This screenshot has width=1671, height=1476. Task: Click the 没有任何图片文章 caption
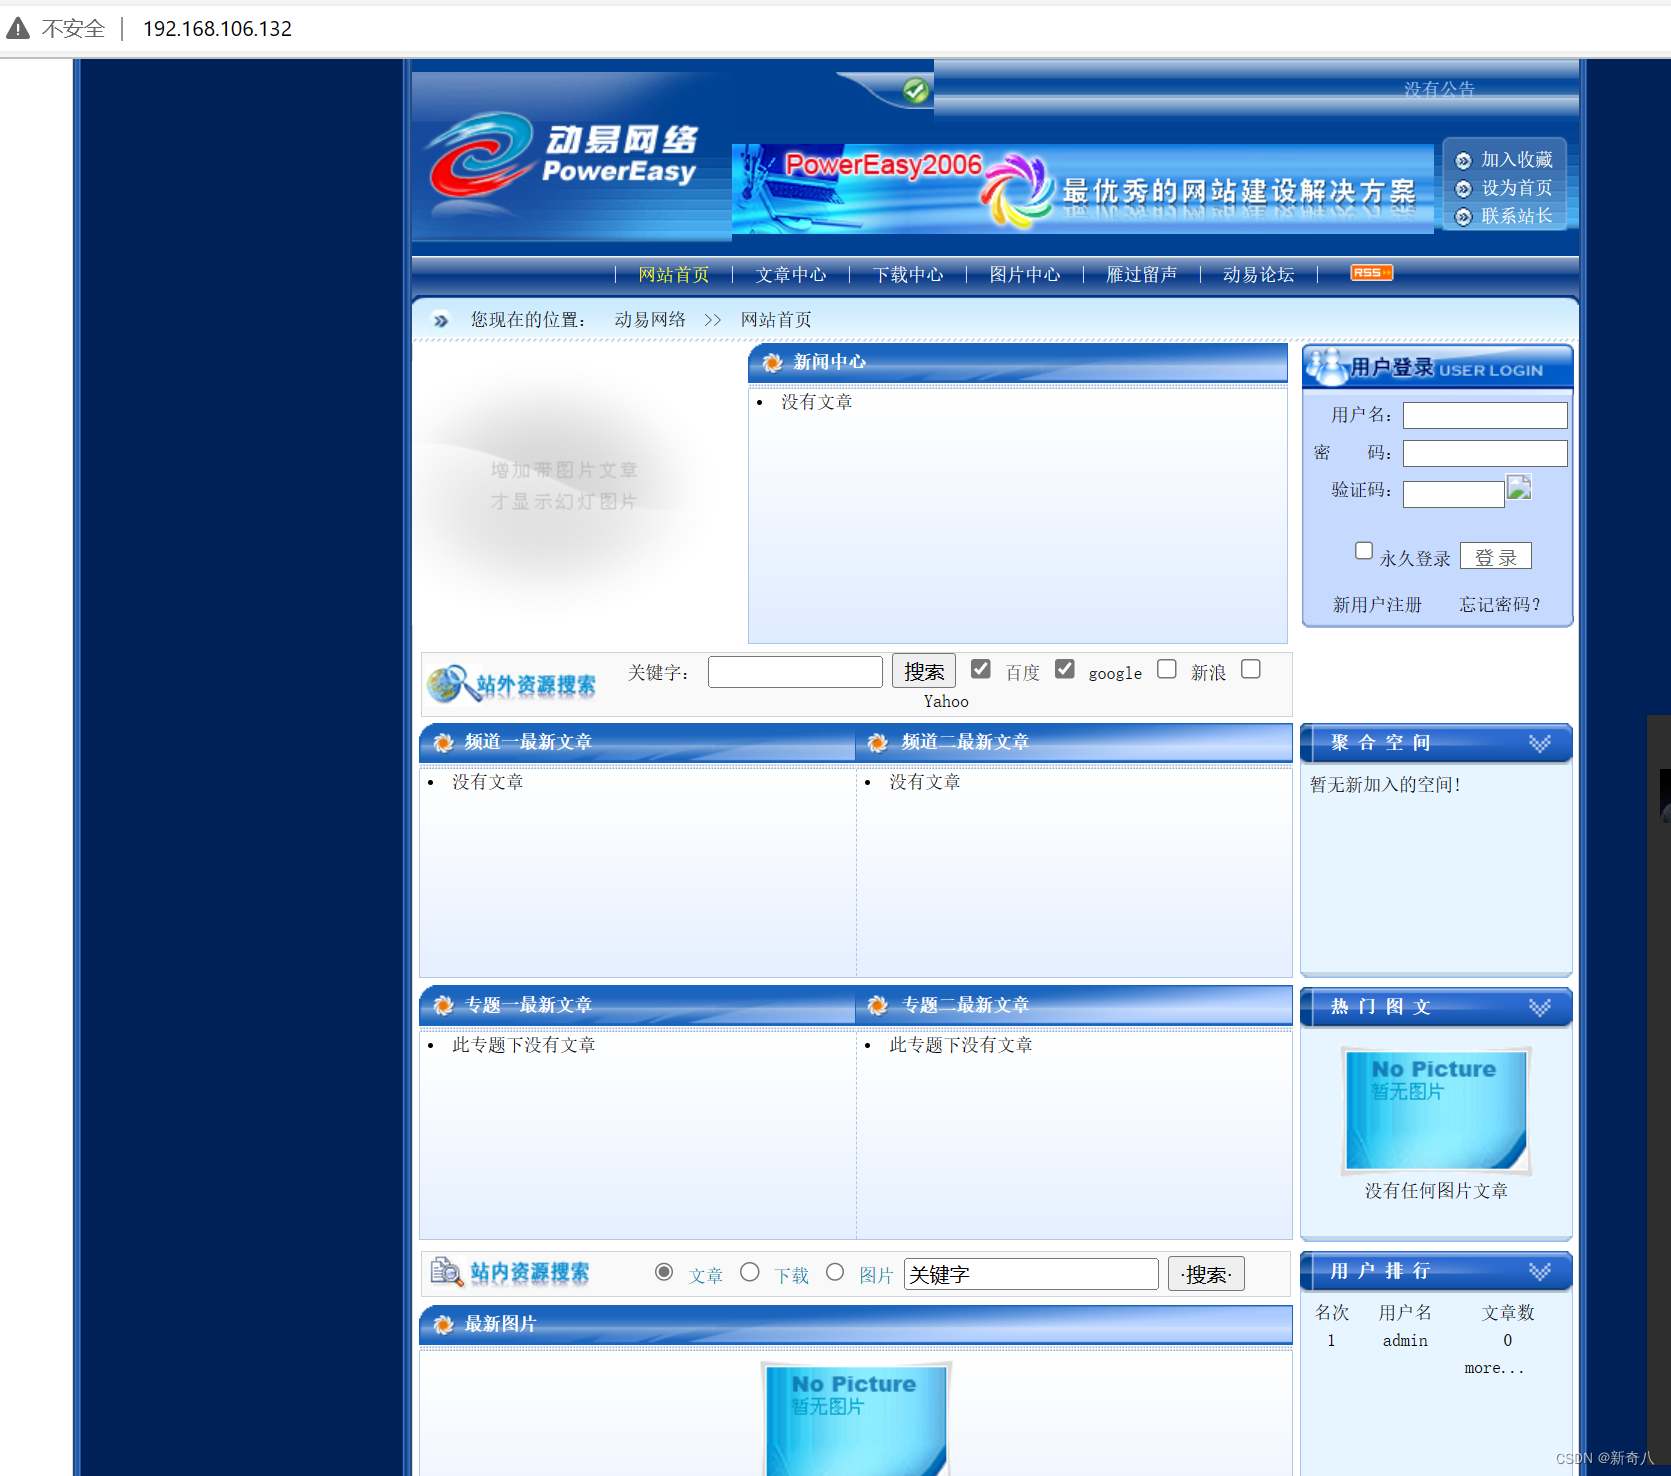(x=1436, y=1191)
